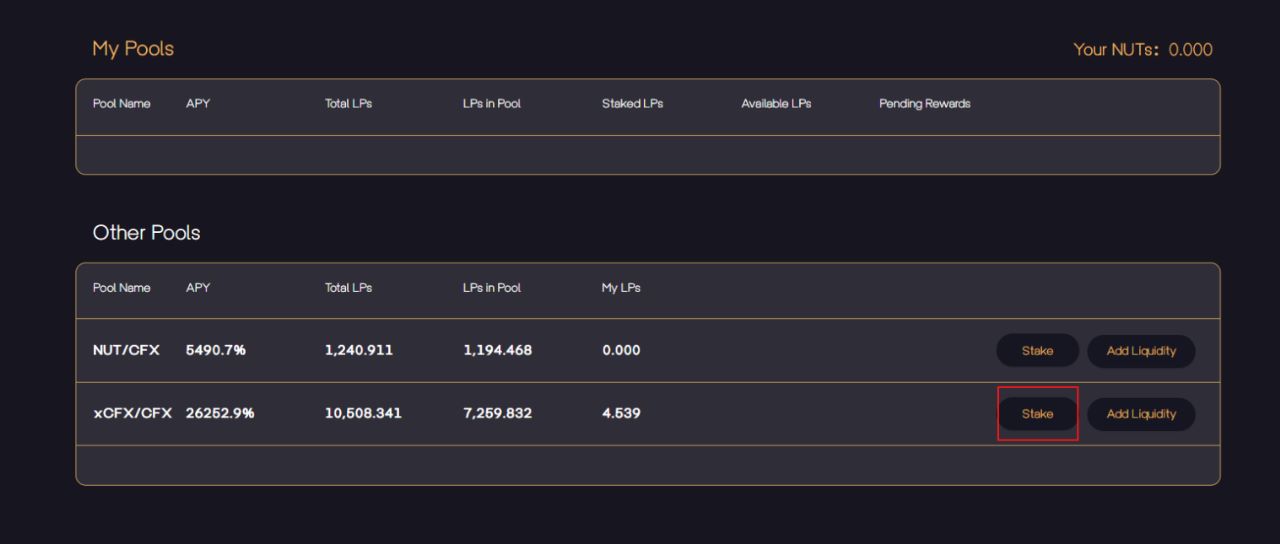Click the Your NUTs balance display
The width and height of the screenshot is (1280, 544).
(1142, 50)
